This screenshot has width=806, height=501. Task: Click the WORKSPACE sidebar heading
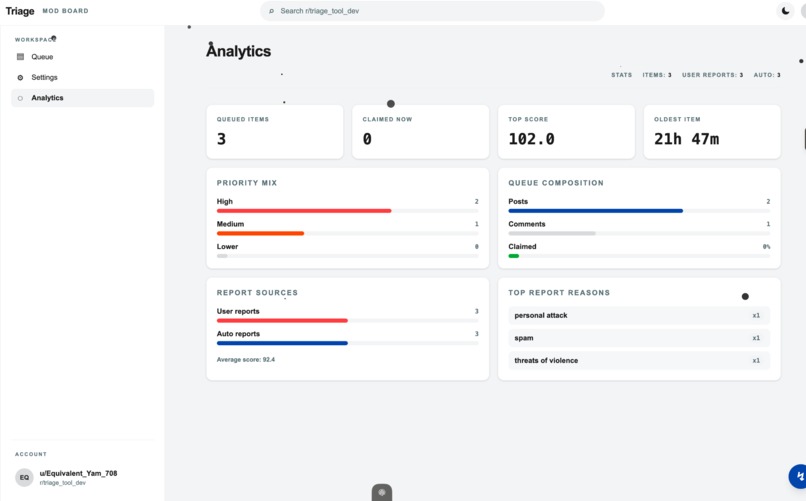click(35, 40)
